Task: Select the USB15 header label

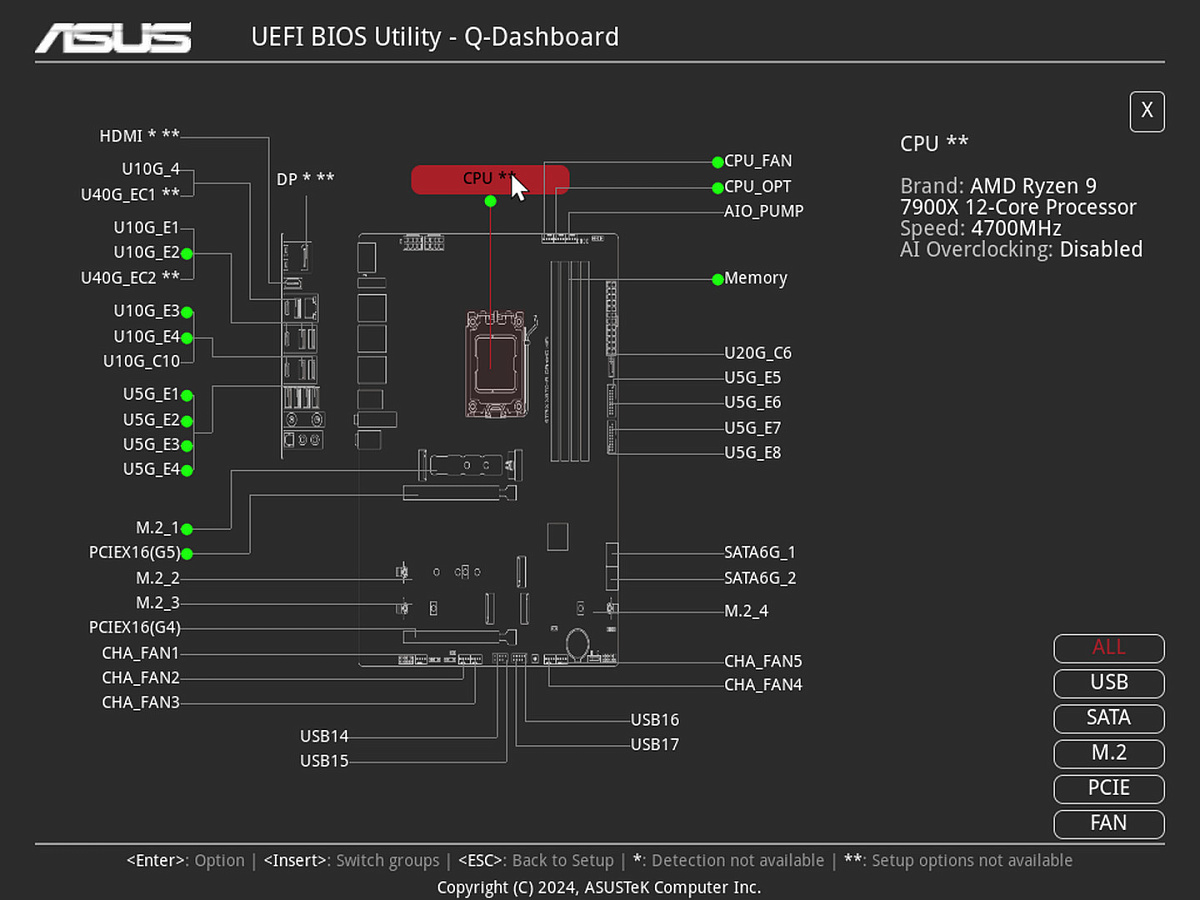Action: 324,761
